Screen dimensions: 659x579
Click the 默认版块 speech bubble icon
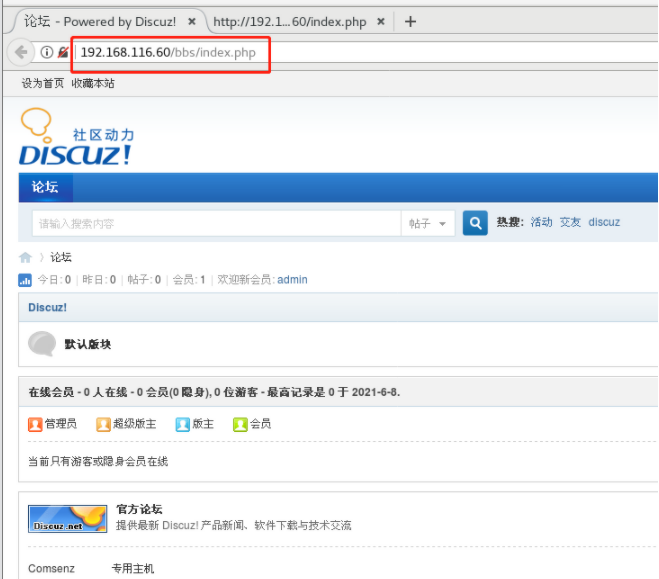(x=42, y=344)
